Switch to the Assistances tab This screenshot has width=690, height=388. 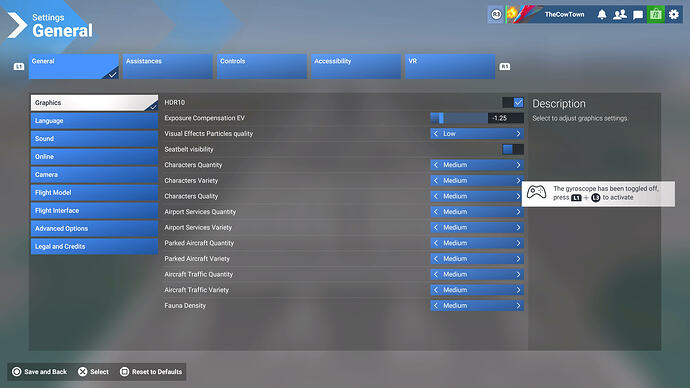pyautogui.click(x=168, y=66)
